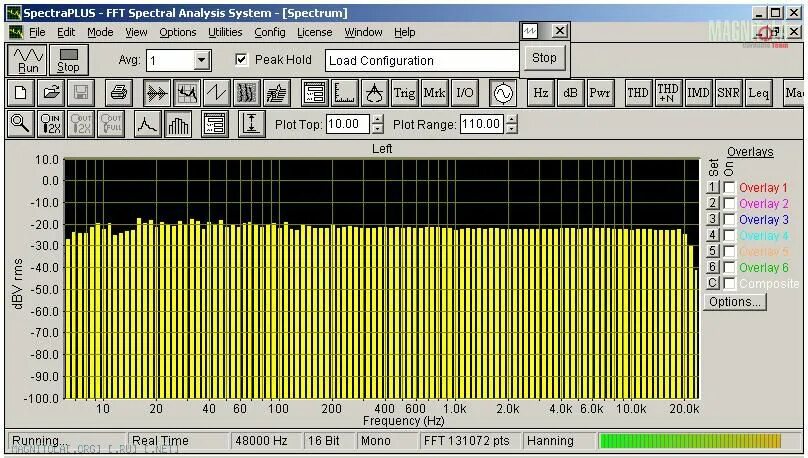Viewport: 808px width, 458px height.
Task: Switch to line plot display
Action: [x=147, y=124]
